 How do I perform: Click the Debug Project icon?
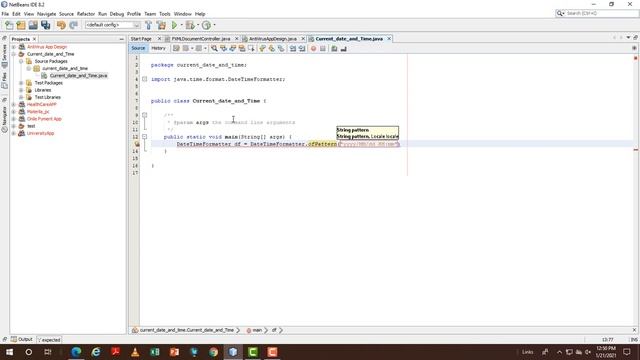pos(190,25)
